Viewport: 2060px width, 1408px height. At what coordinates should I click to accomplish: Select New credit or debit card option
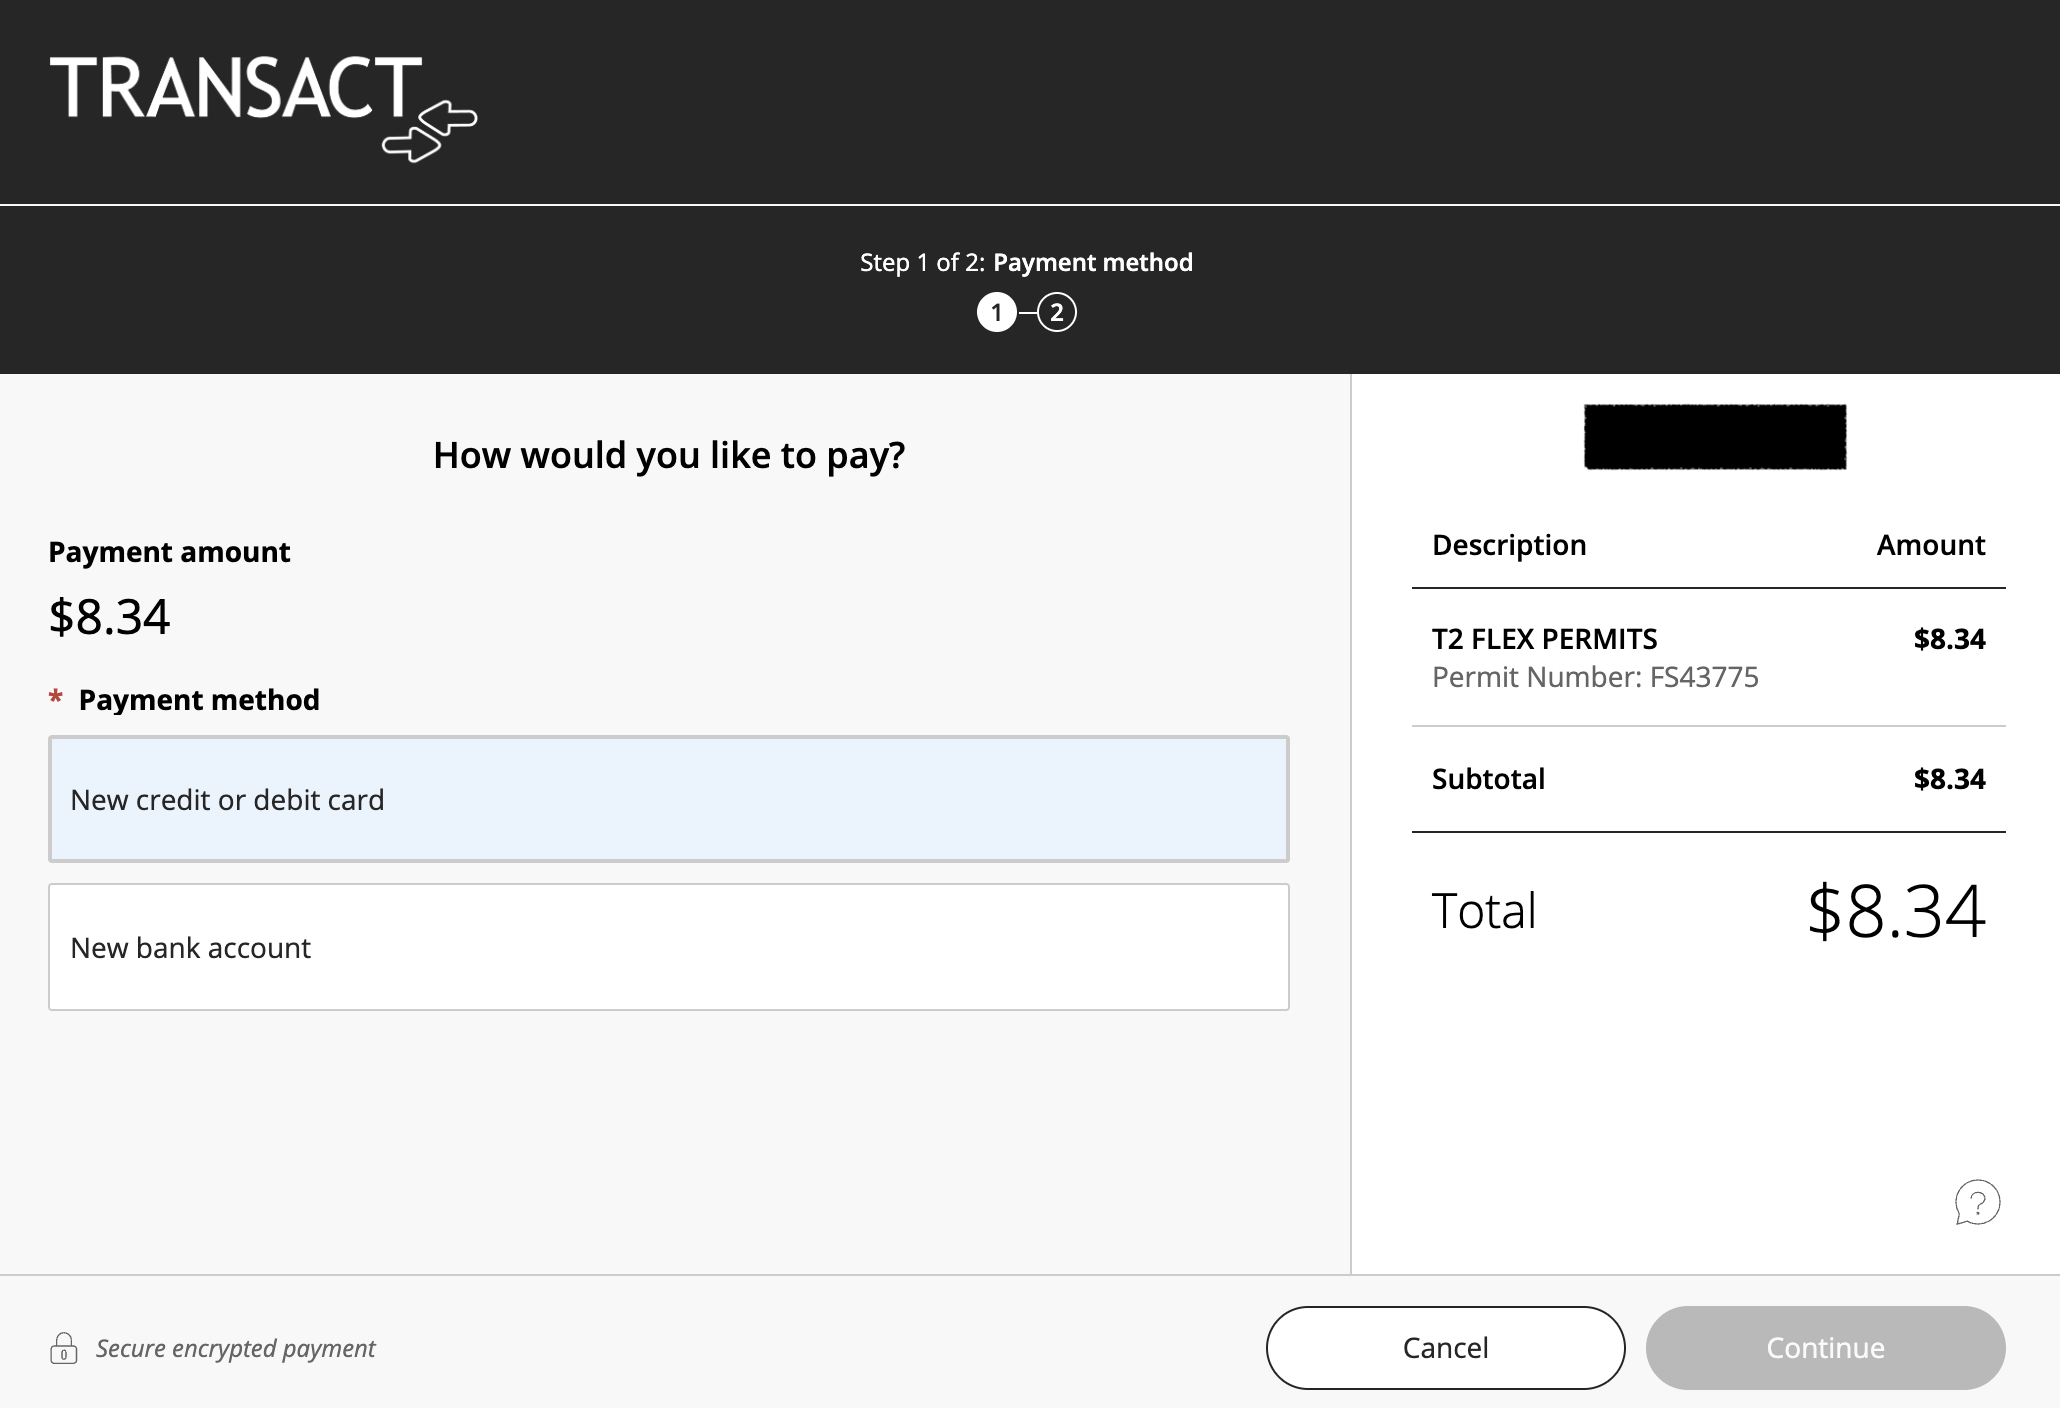(x=669, y=799)
